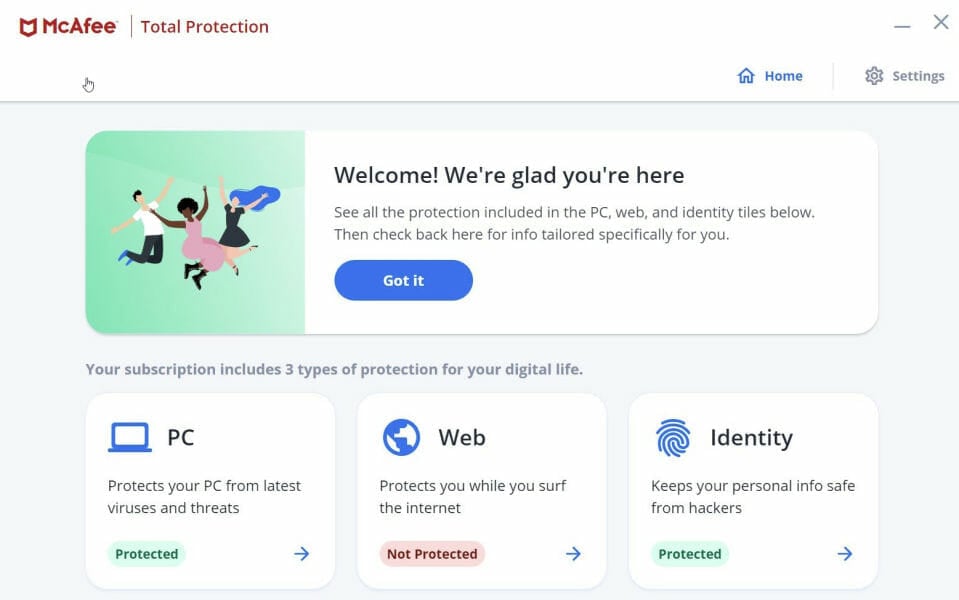Open Identity protection details arrow
Image resolution: width=959 pixels, height=600 pixels.
point(845,554)
